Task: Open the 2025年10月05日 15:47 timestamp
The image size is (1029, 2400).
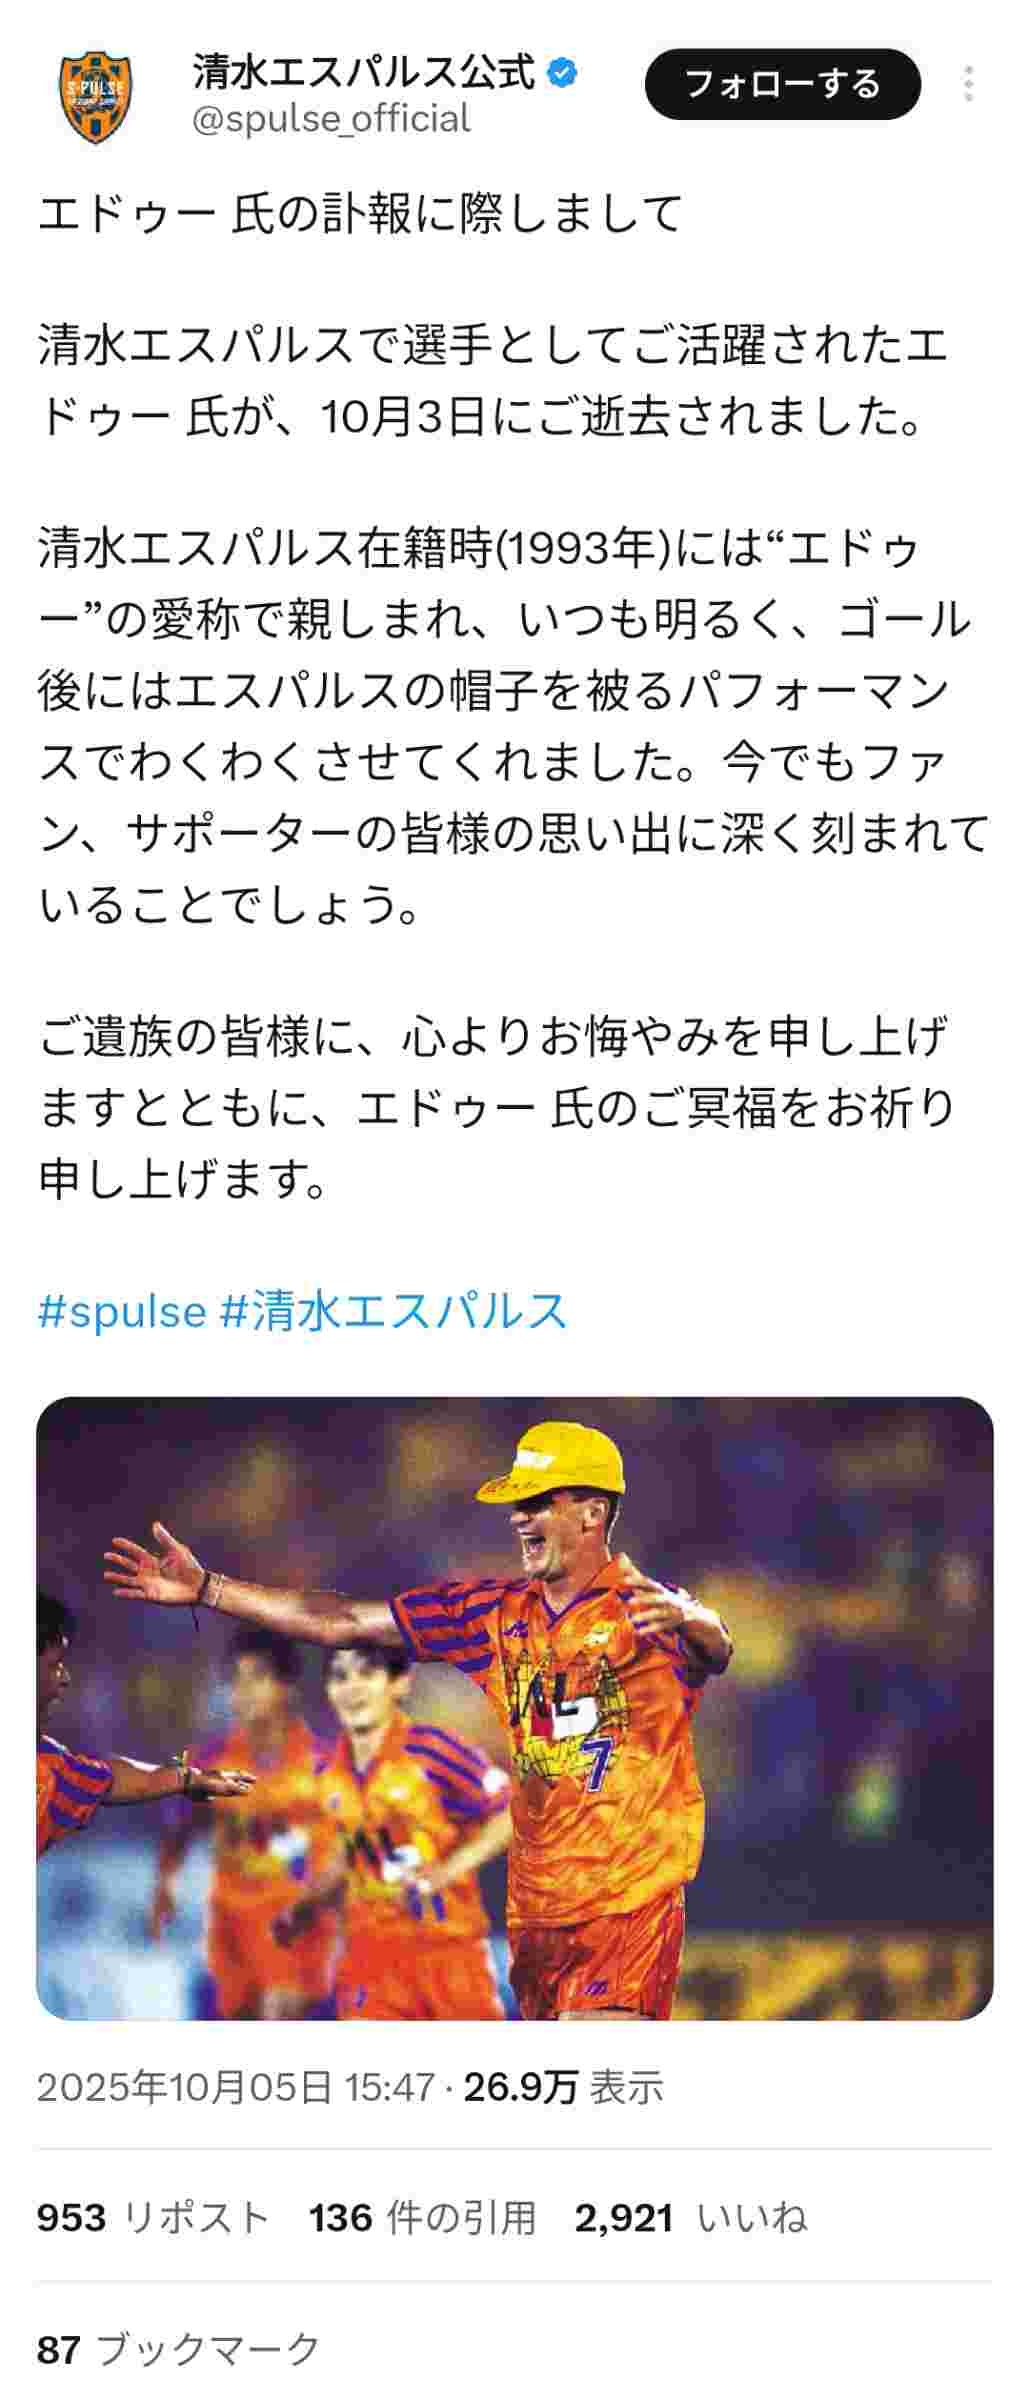Action: tap(236, 2087)
